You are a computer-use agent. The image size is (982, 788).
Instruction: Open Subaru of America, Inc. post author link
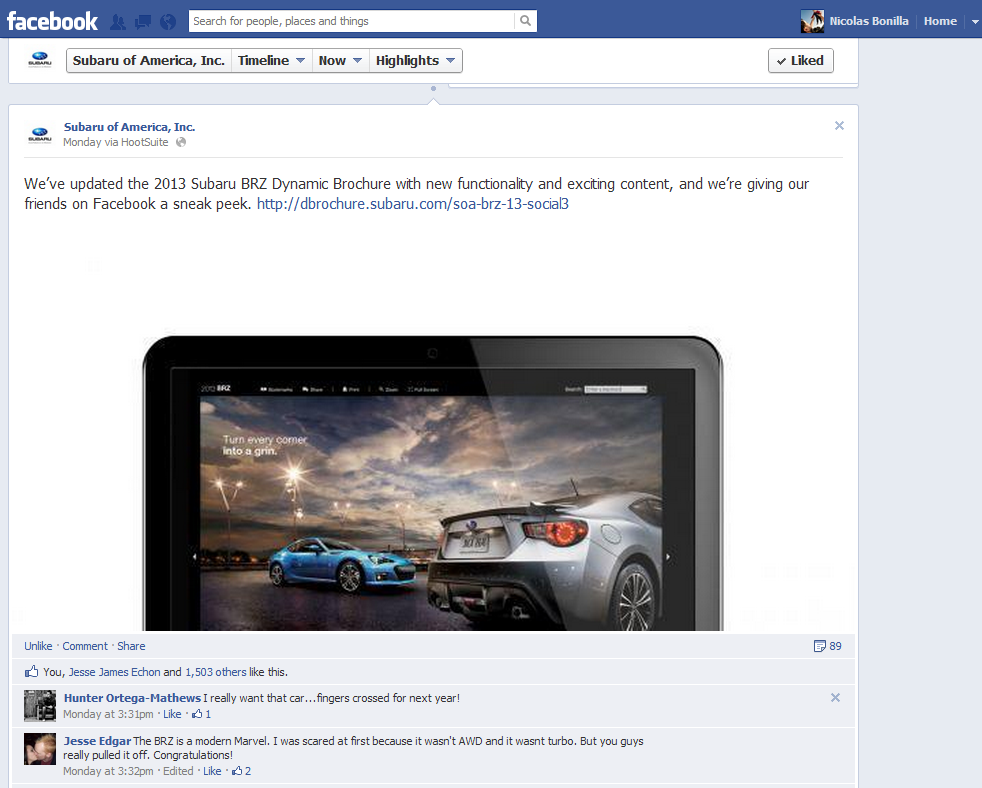pos(129,127)
